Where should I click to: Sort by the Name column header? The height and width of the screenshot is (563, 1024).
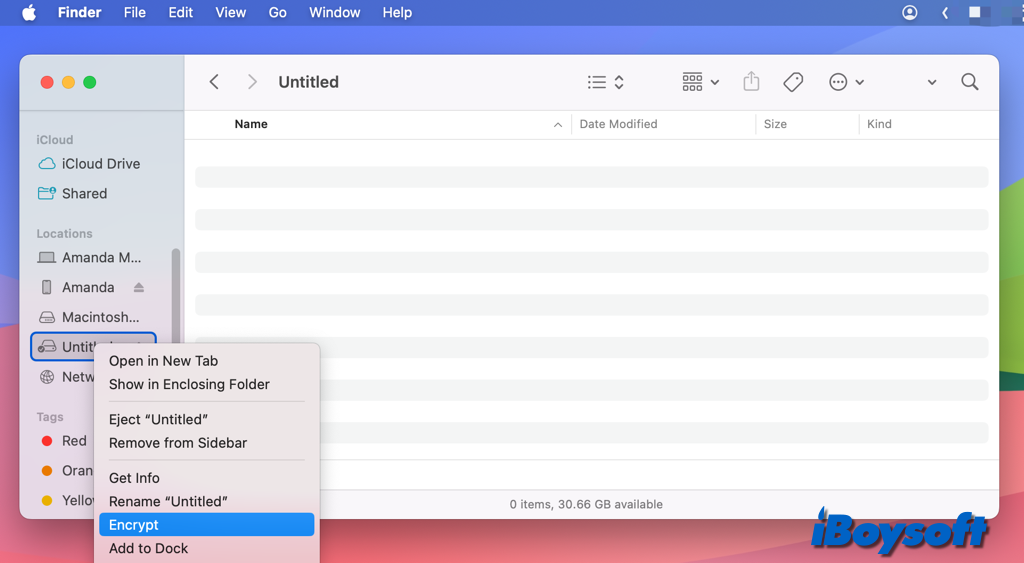251,124
